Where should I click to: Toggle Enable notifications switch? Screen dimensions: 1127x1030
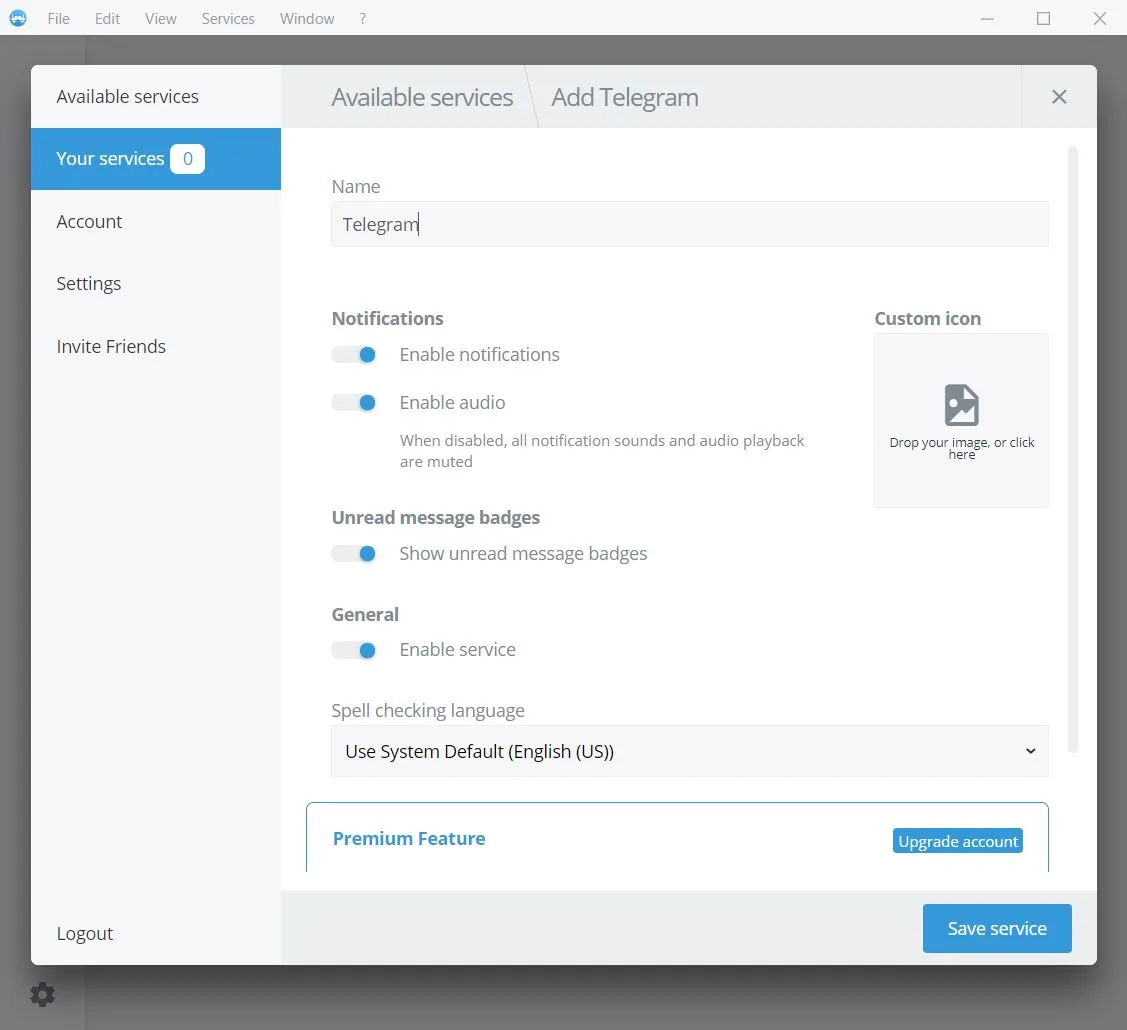point(354,354)
